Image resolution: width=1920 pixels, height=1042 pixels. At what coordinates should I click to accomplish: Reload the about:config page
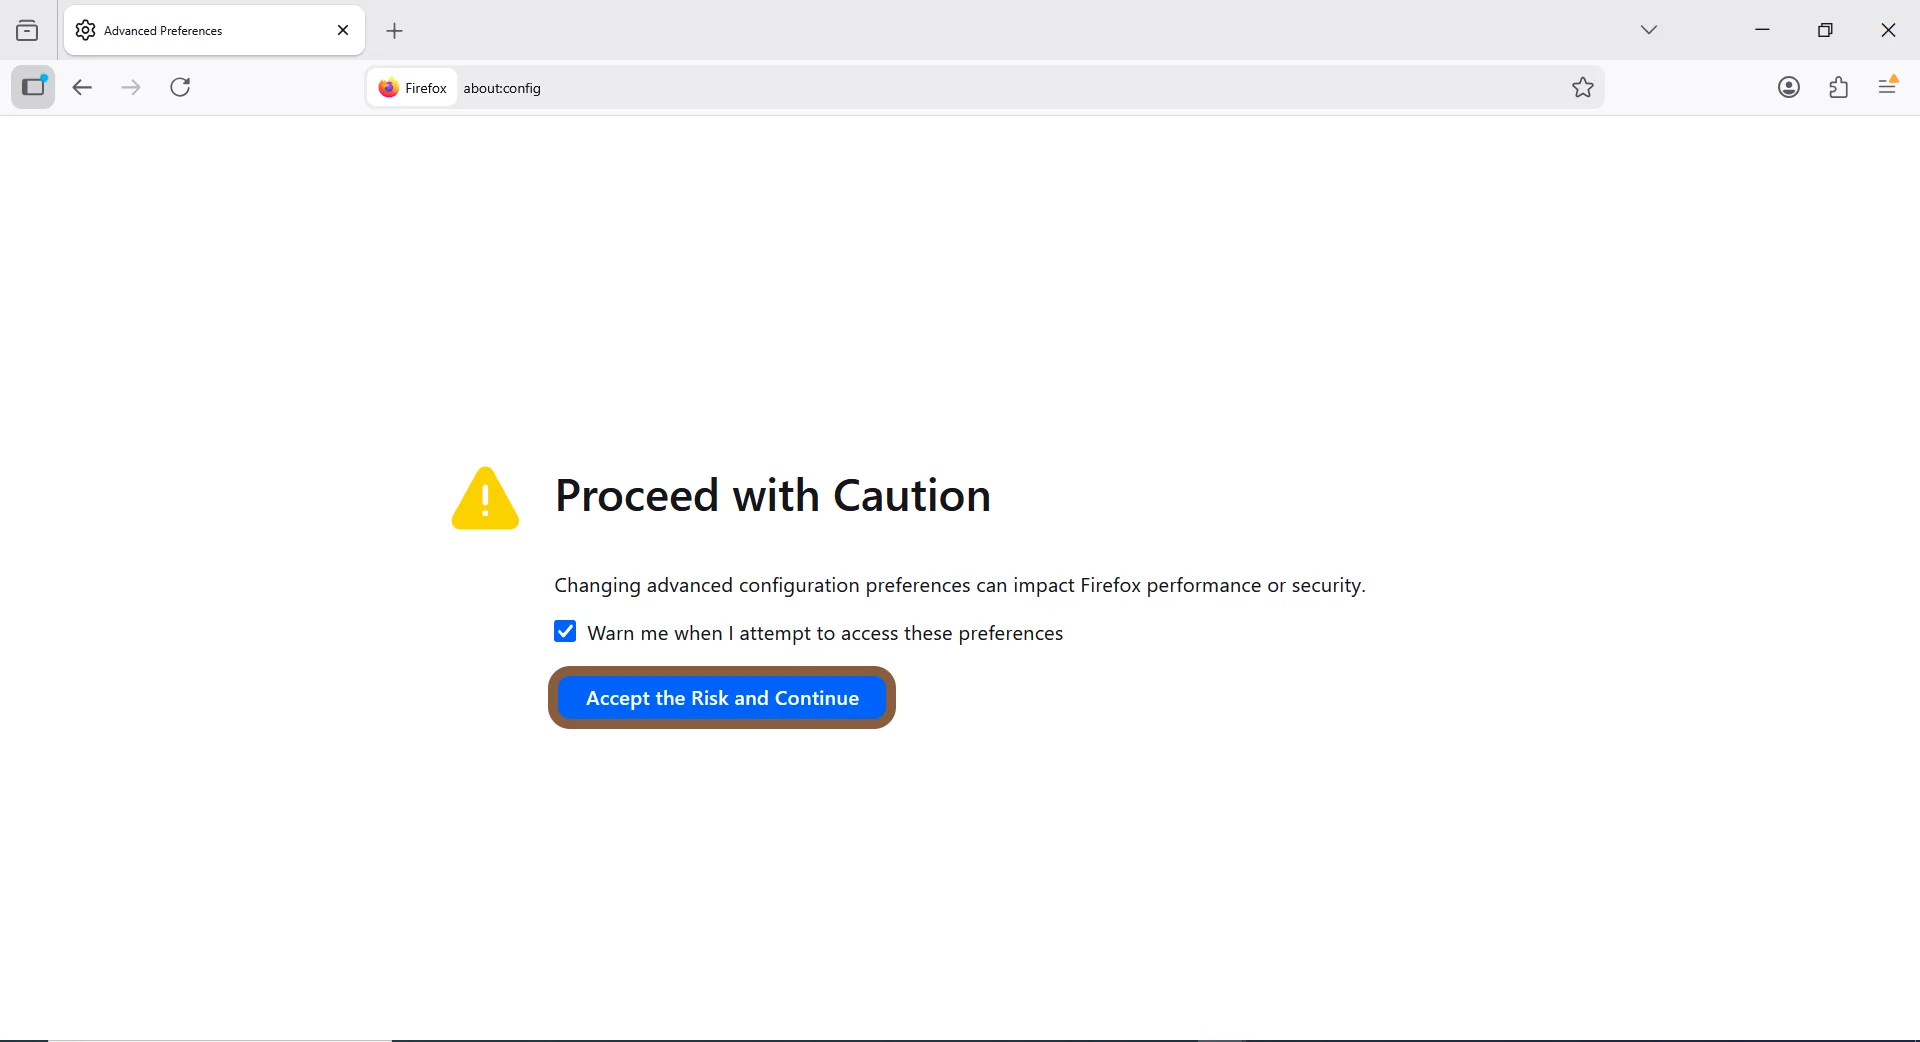[x=182, y=88]
